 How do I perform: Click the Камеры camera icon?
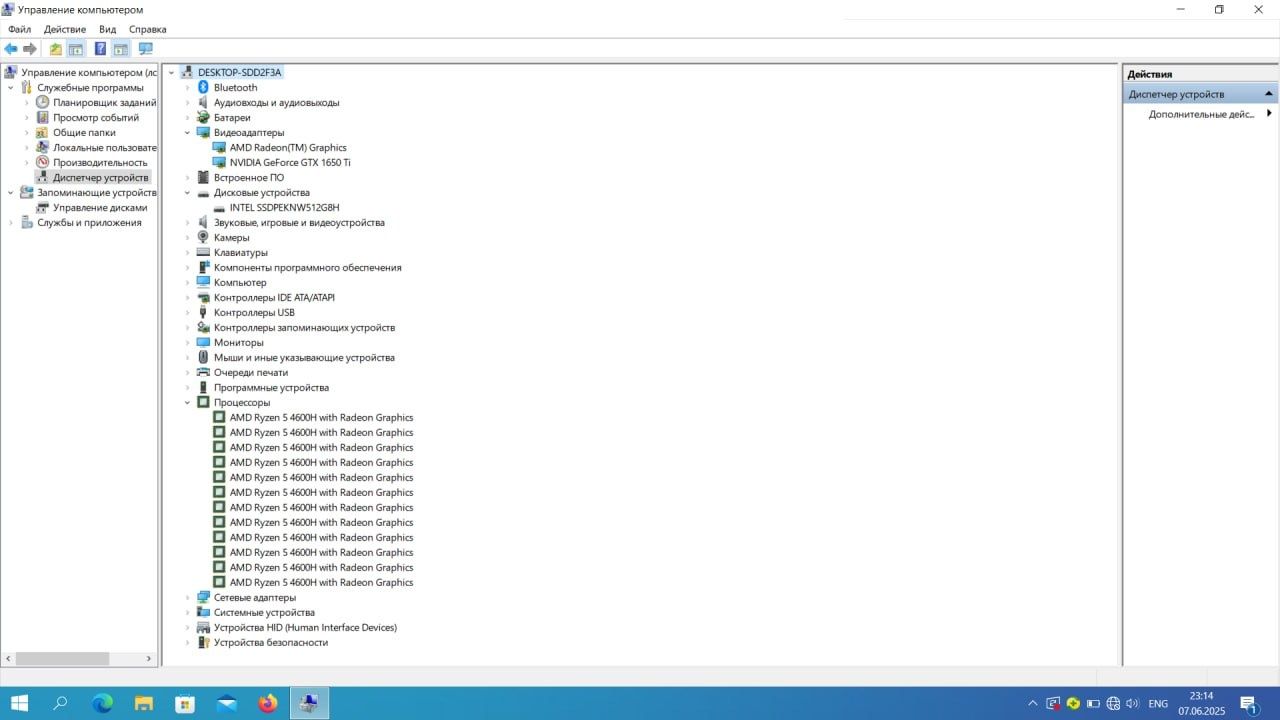(203, 237)
